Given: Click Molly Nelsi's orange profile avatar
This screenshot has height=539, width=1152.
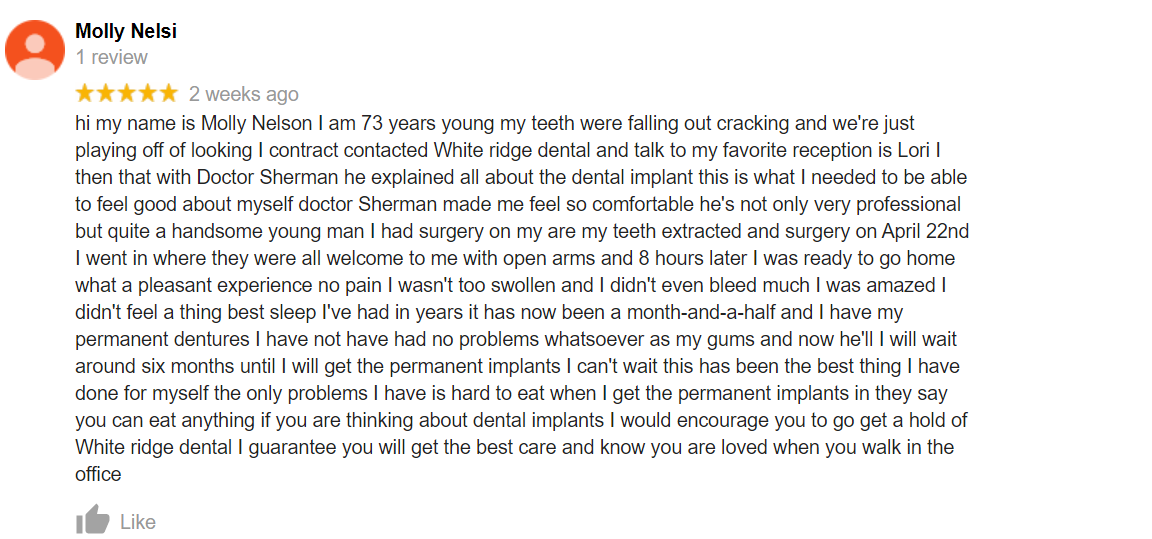Looking at the screenshot, I should (35, 48).
